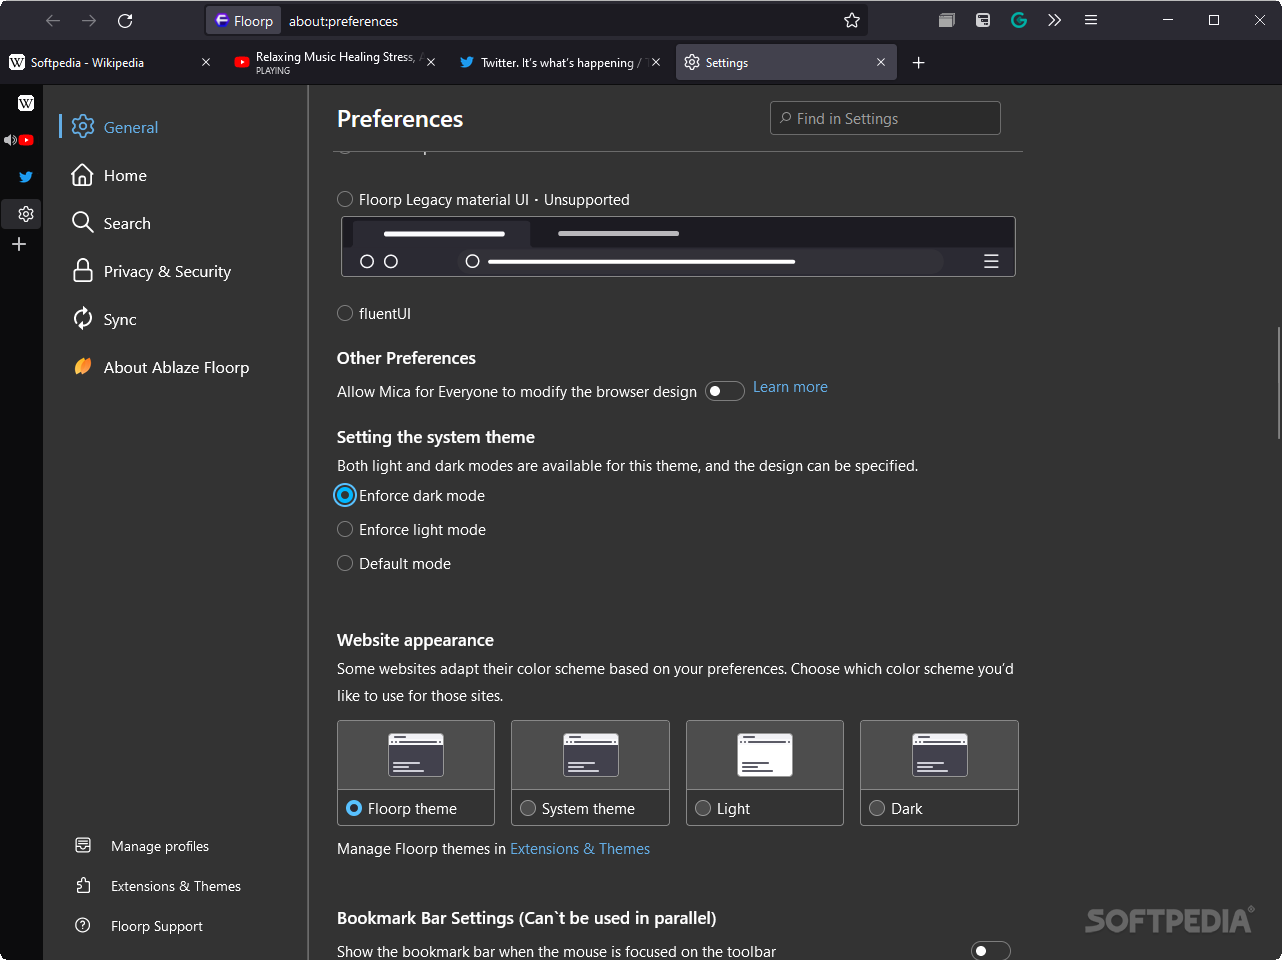Select the Settings tab
The height and width of the screenshot is (960, 1282).
point(786,62)
